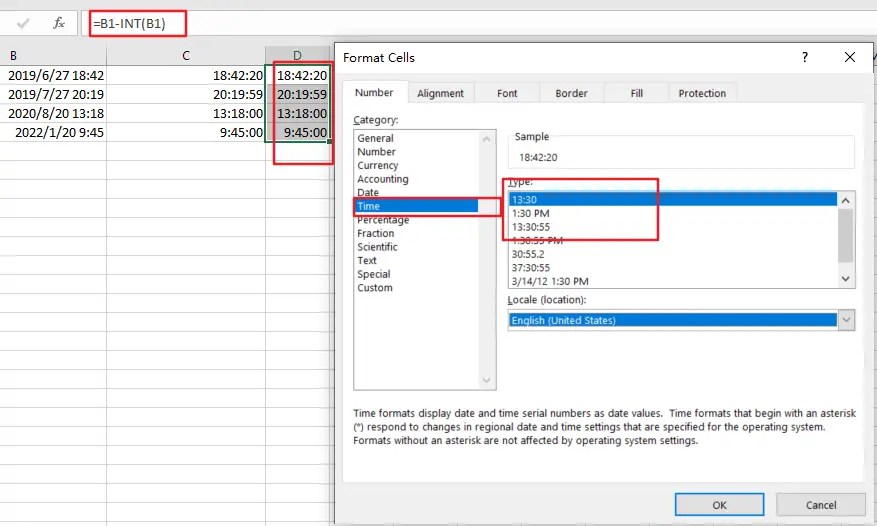Open Format Cells help question mark
Viewport: 877px width, 526px height.
[x=804, y=57]
